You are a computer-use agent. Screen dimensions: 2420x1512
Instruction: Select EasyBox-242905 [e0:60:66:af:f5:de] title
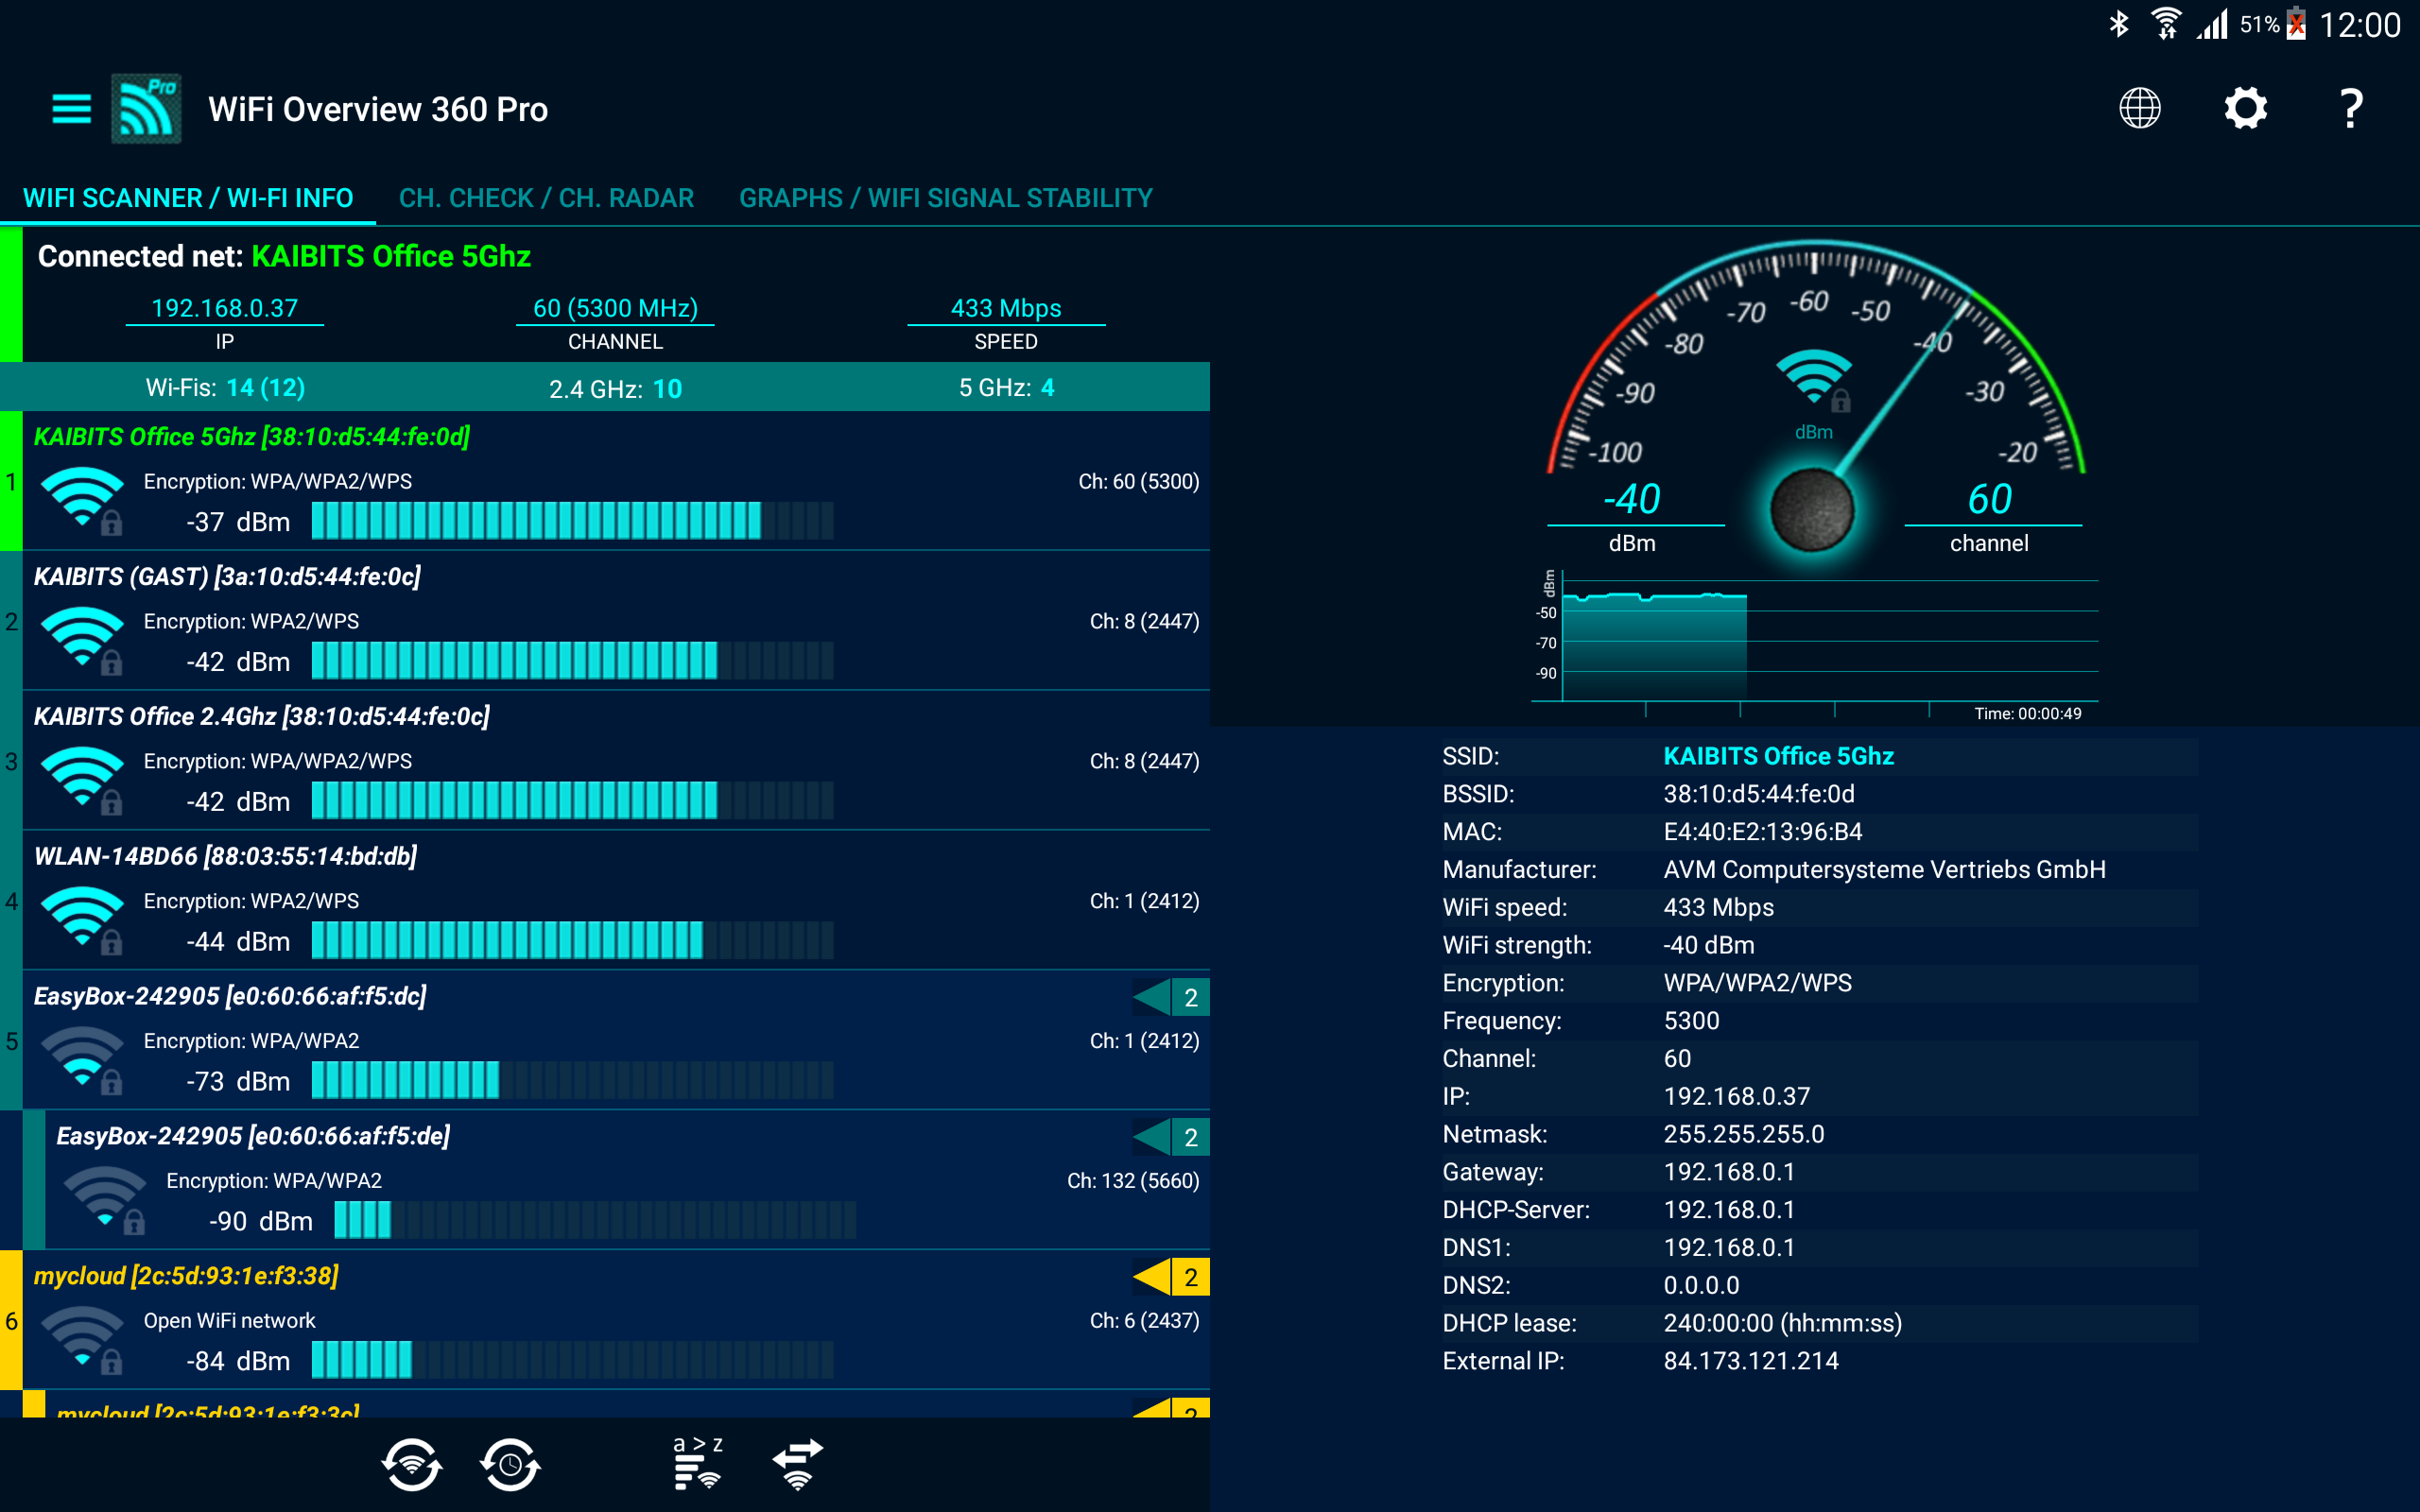tap(253, 1137)
